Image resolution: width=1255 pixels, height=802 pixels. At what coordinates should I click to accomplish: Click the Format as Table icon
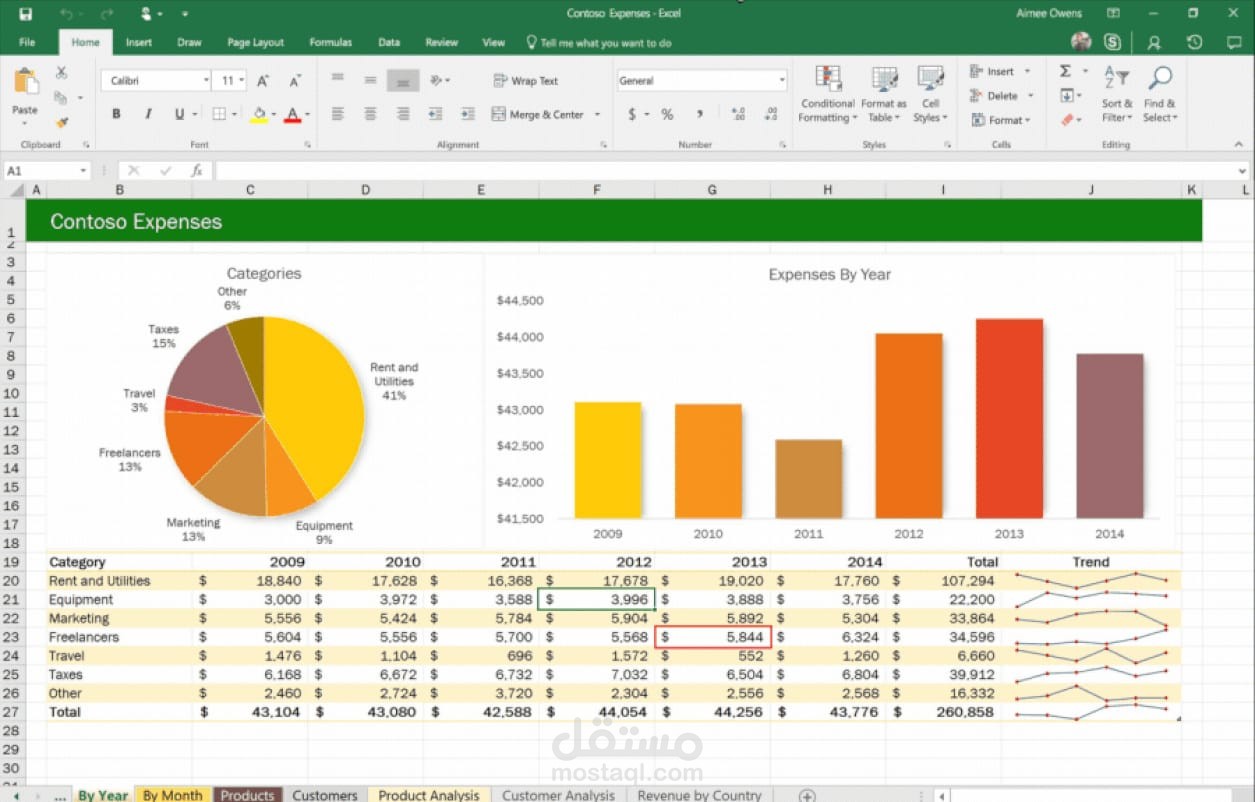tap(883, 80)
